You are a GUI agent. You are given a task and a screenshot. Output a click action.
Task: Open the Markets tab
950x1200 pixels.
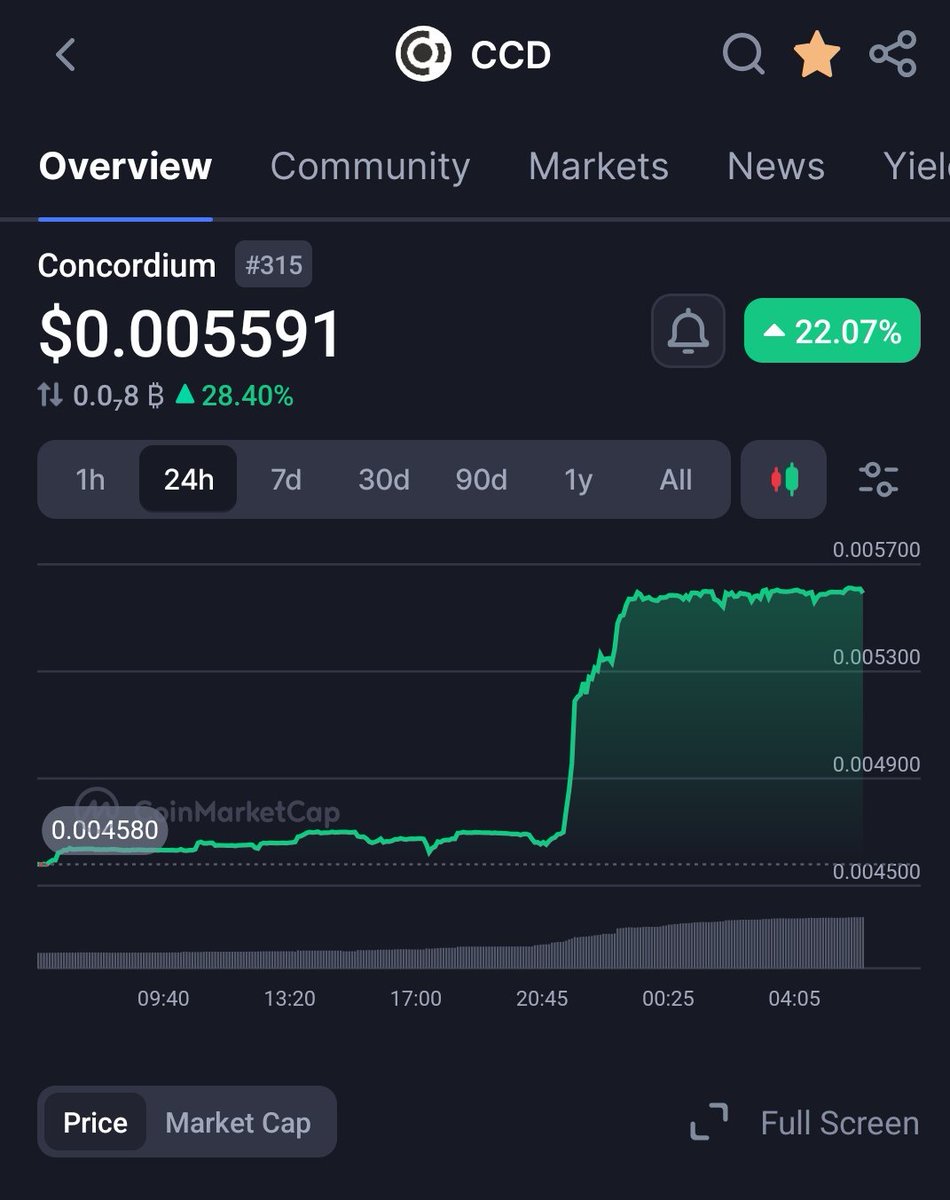[x=598, y=166]
